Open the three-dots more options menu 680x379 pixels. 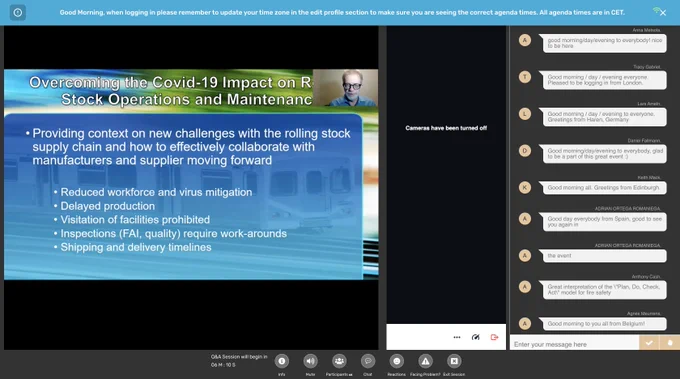coord(457,337)
